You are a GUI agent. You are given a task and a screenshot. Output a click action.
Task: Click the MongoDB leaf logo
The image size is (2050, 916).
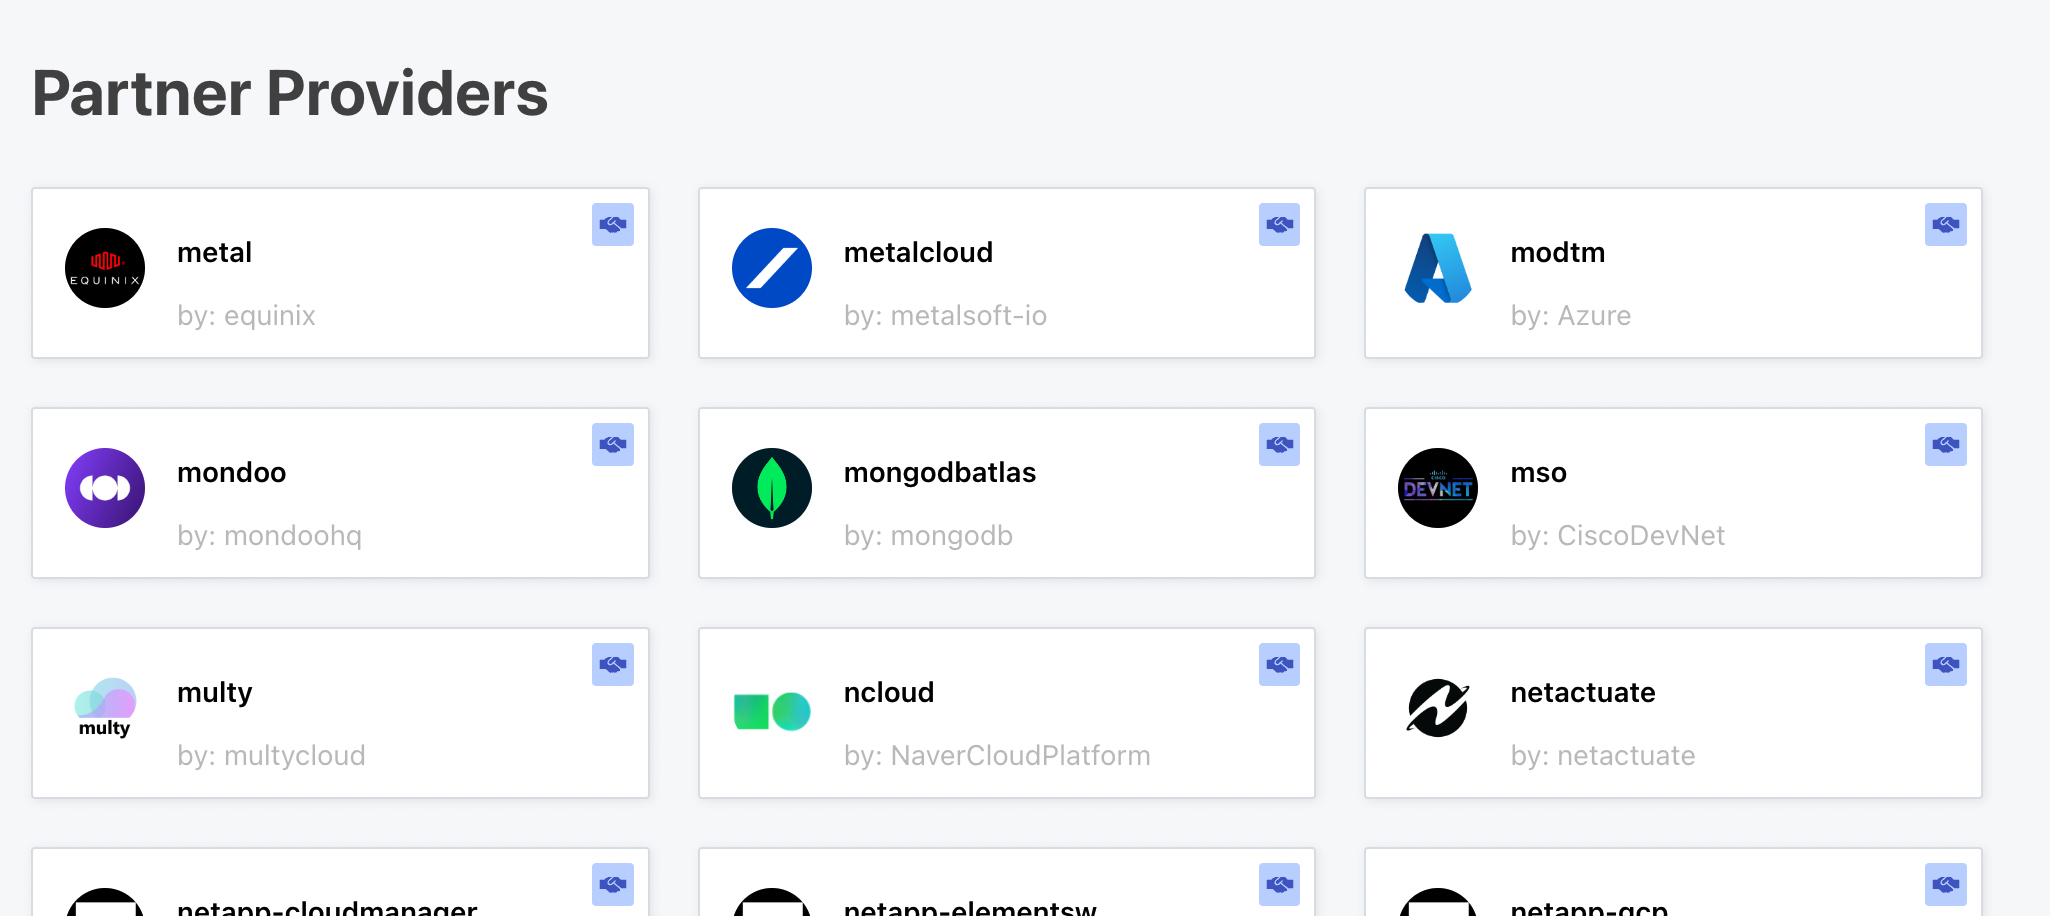[772, 488]
